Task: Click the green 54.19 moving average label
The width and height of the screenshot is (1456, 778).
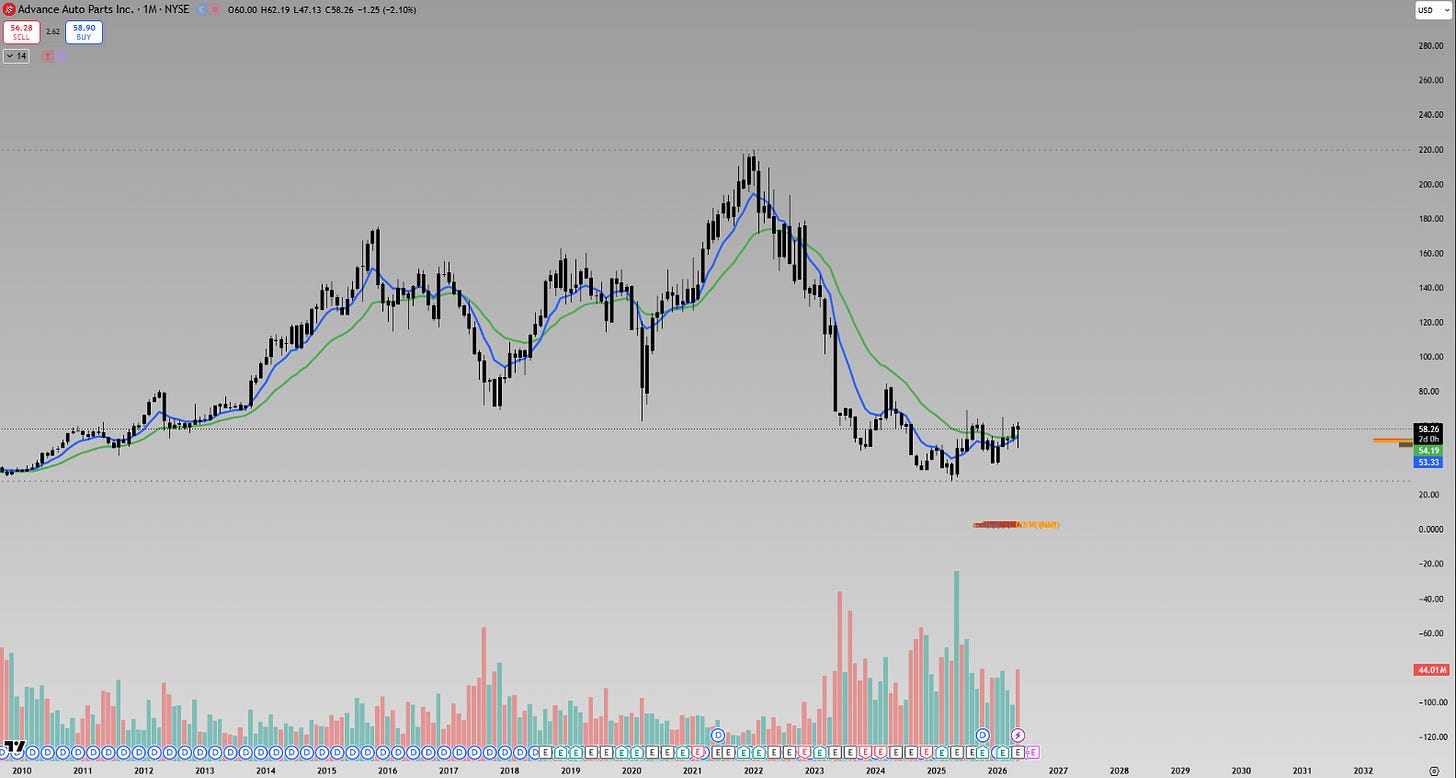Action: click(1428, 451)
